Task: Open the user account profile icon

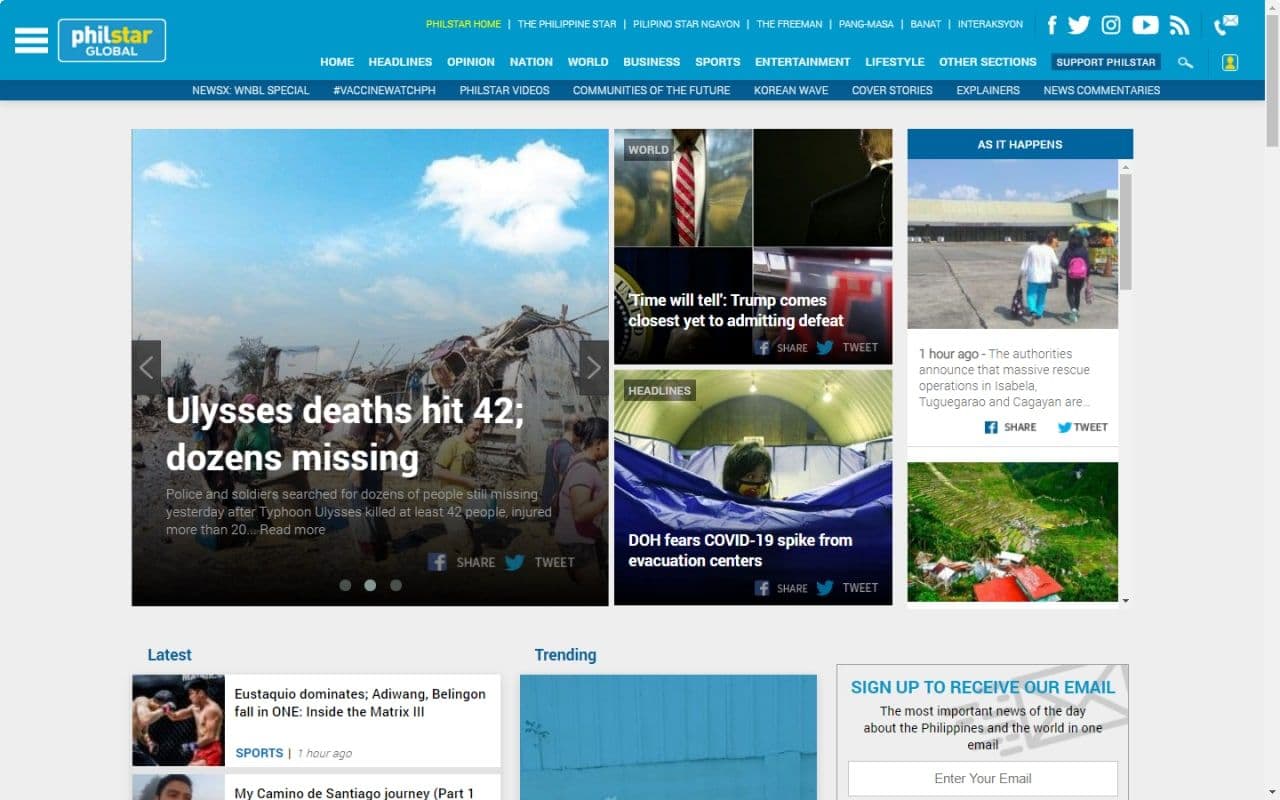Action: (1230, 62)
